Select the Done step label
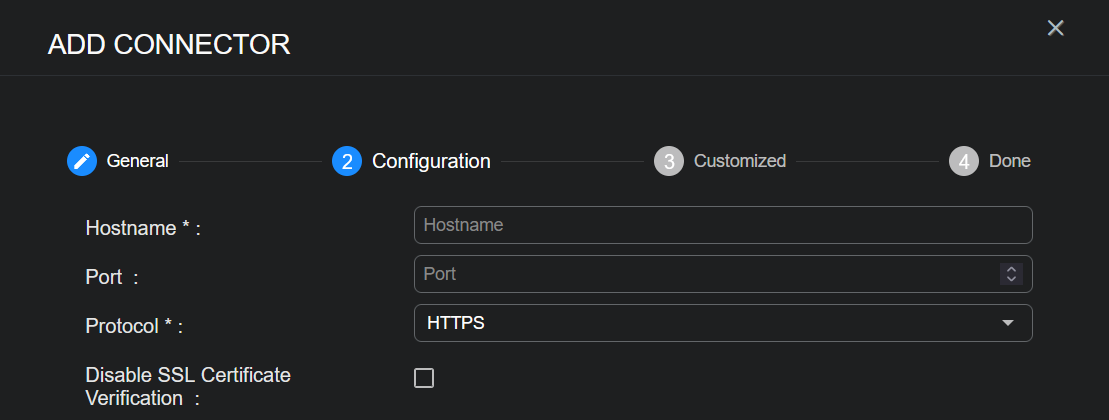Viewport: 1109px width, 420px height. [x=1009, y=161]
